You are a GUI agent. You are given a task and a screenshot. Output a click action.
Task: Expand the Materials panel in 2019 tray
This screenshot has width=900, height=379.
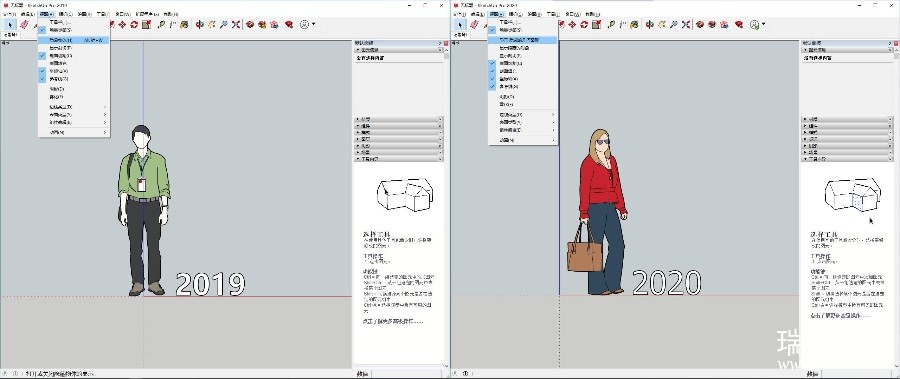[399, 119]
